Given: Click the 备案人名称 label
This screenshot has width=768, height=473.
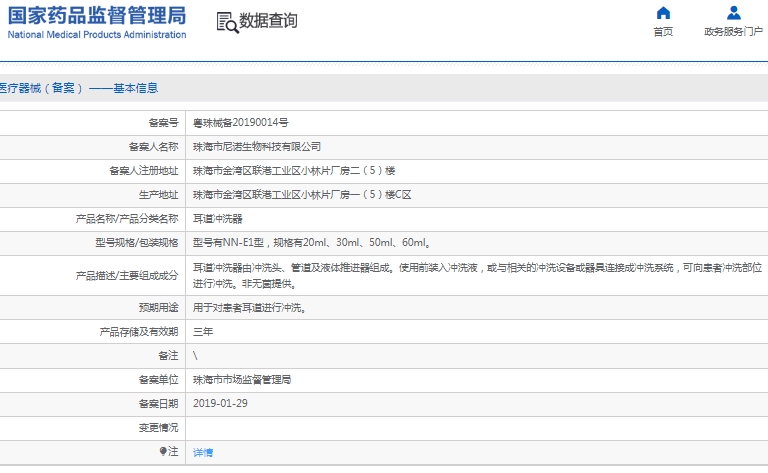Looking at the screenshot, I should click(153, 146).
